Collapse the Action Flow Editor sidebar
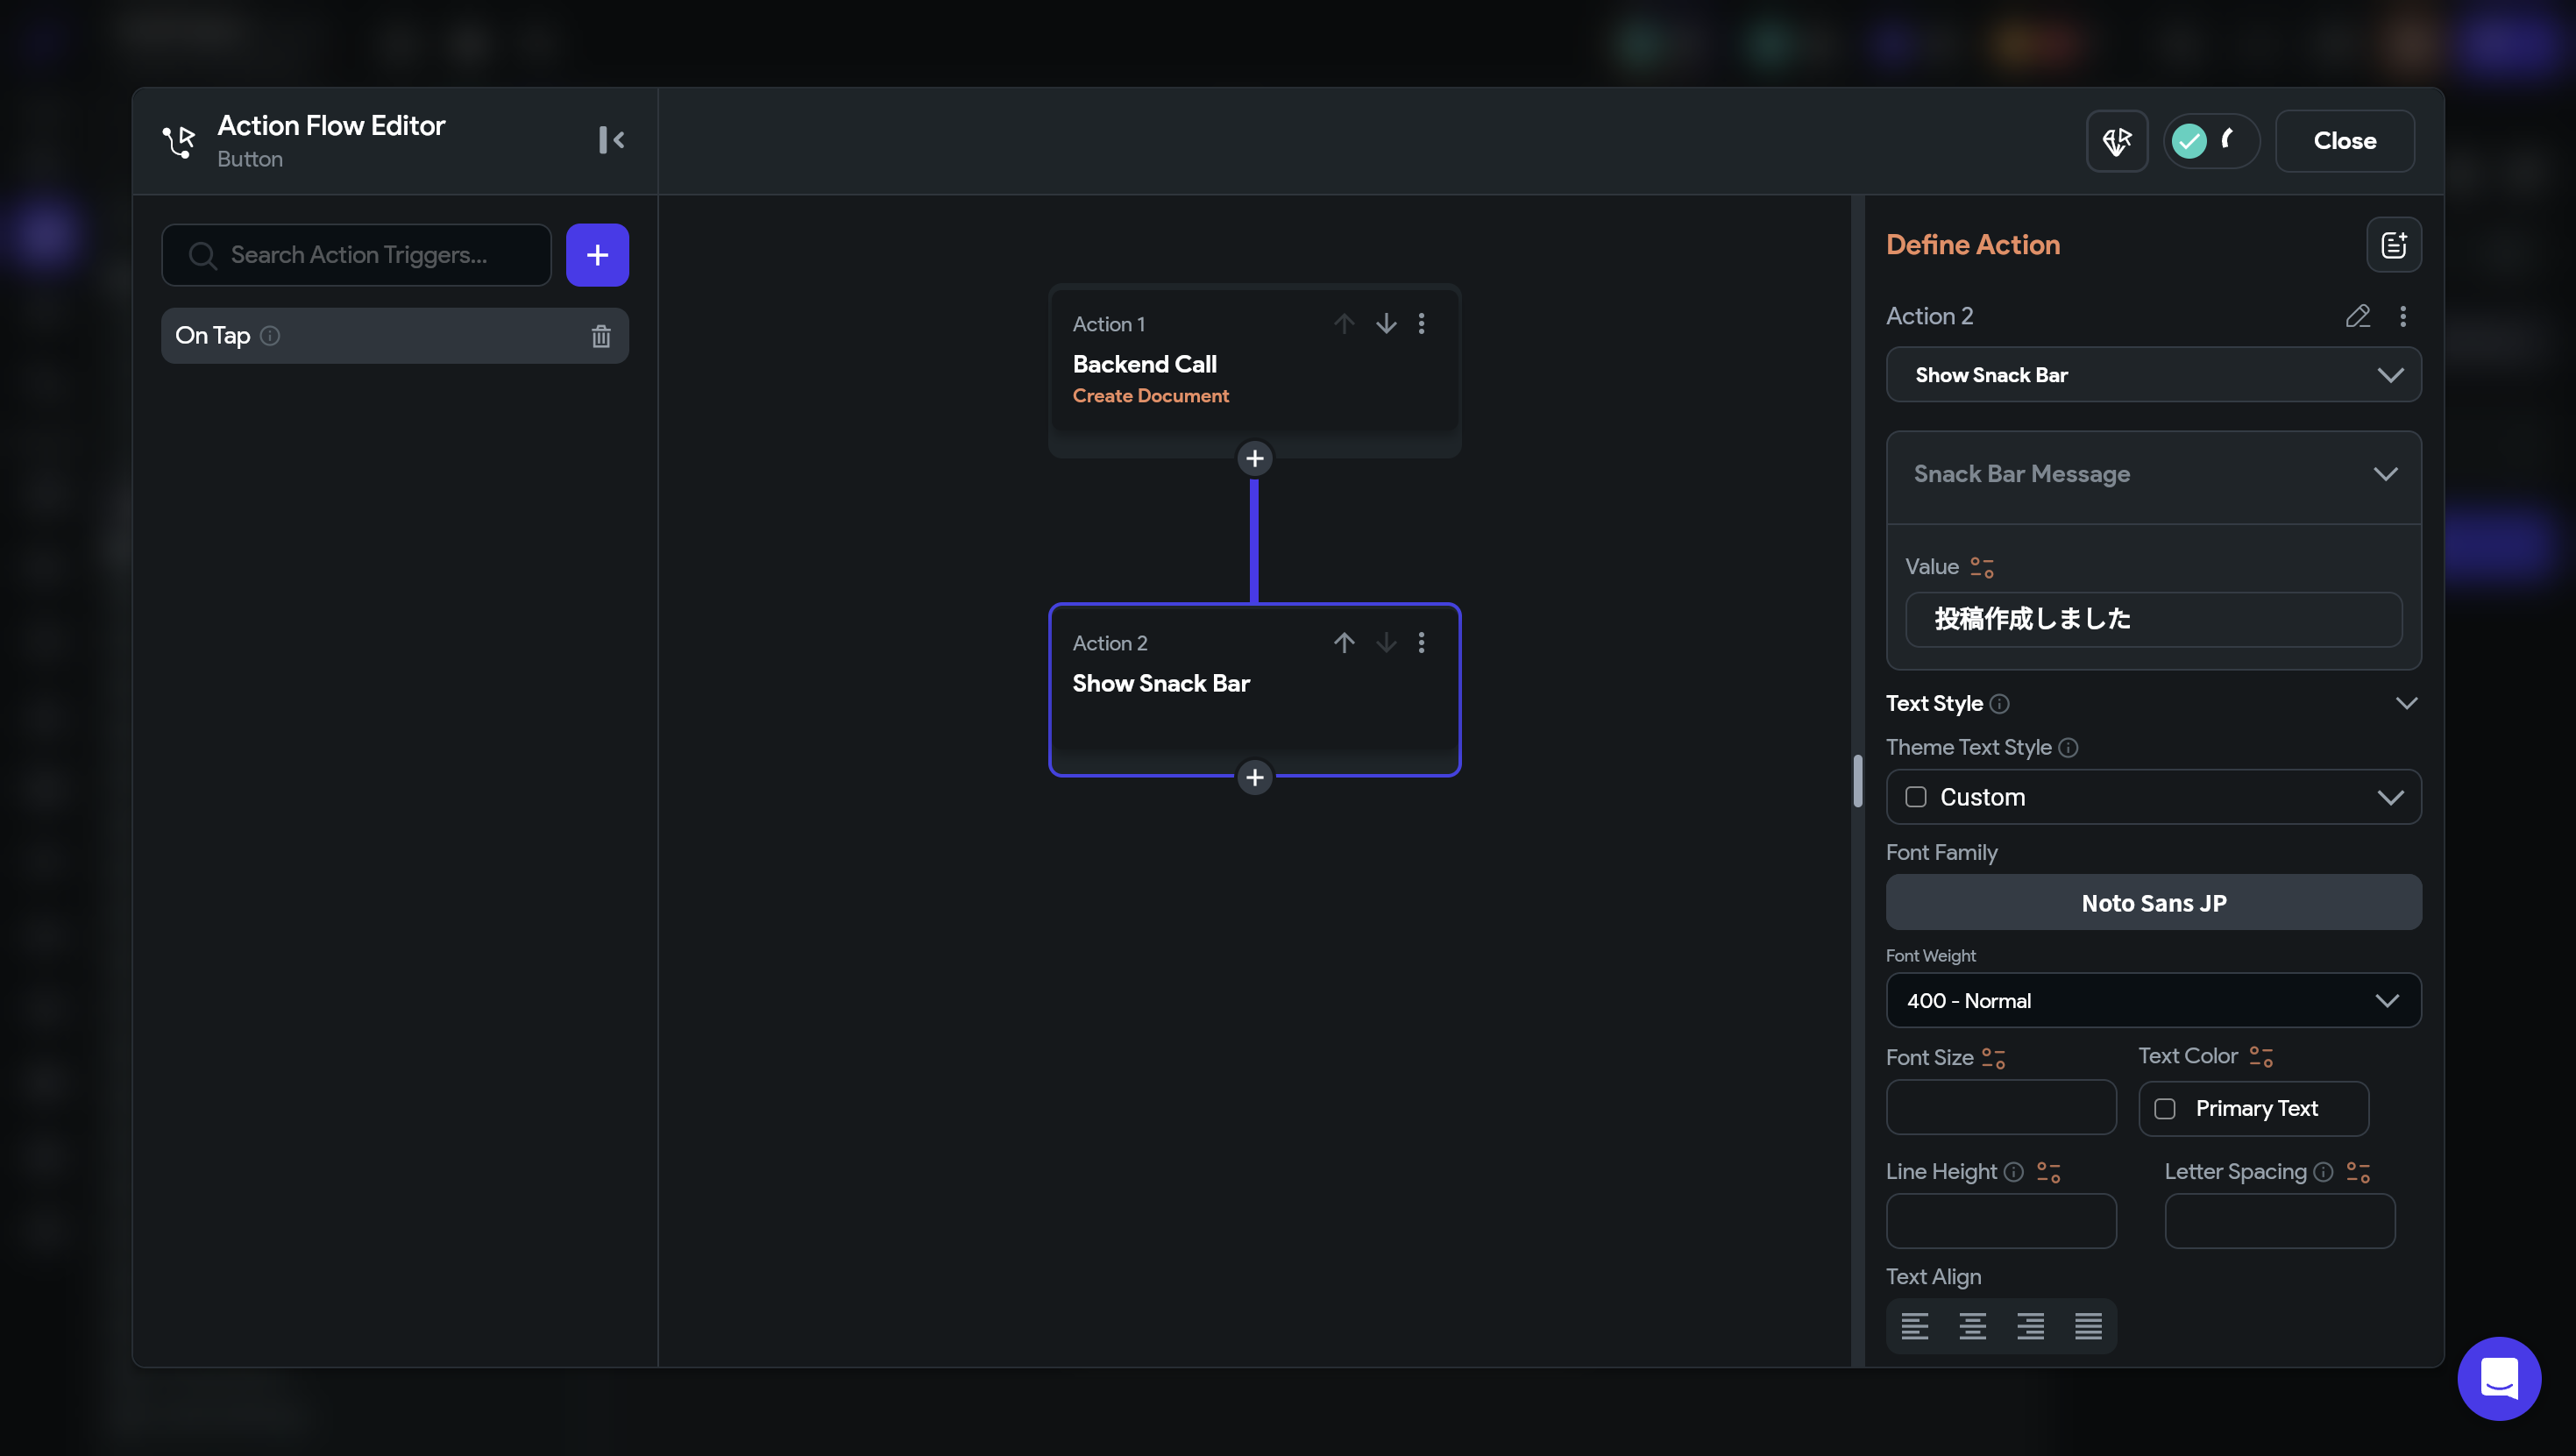Screen dimensions: 2576x1456 (611, 140)
